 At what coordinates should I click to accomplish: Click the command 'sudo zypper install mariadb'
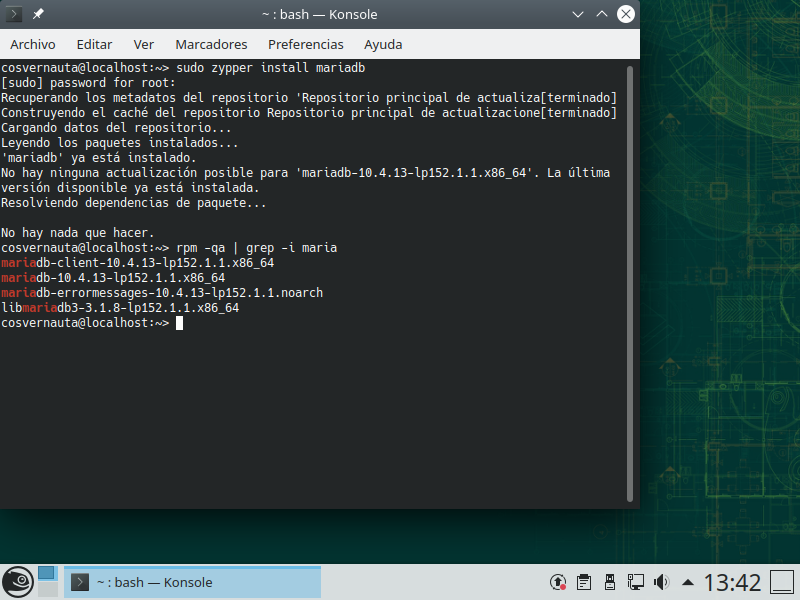(x=271, y=68)
